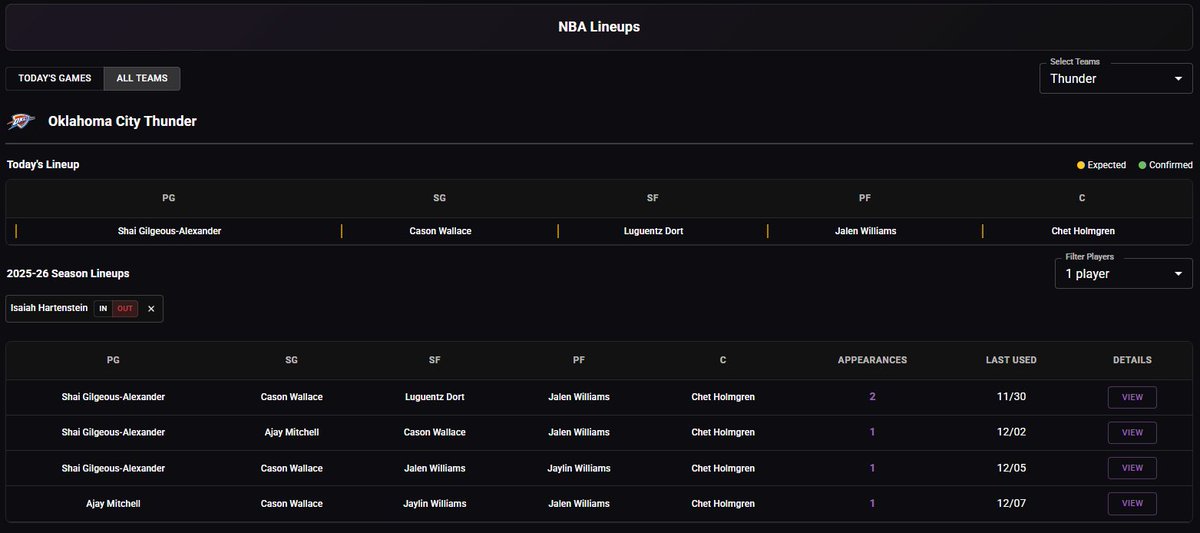This screenshot has width=1200, height=533.
Task: Click the PF header in season lineups table
Action: (x=579, y=360)
